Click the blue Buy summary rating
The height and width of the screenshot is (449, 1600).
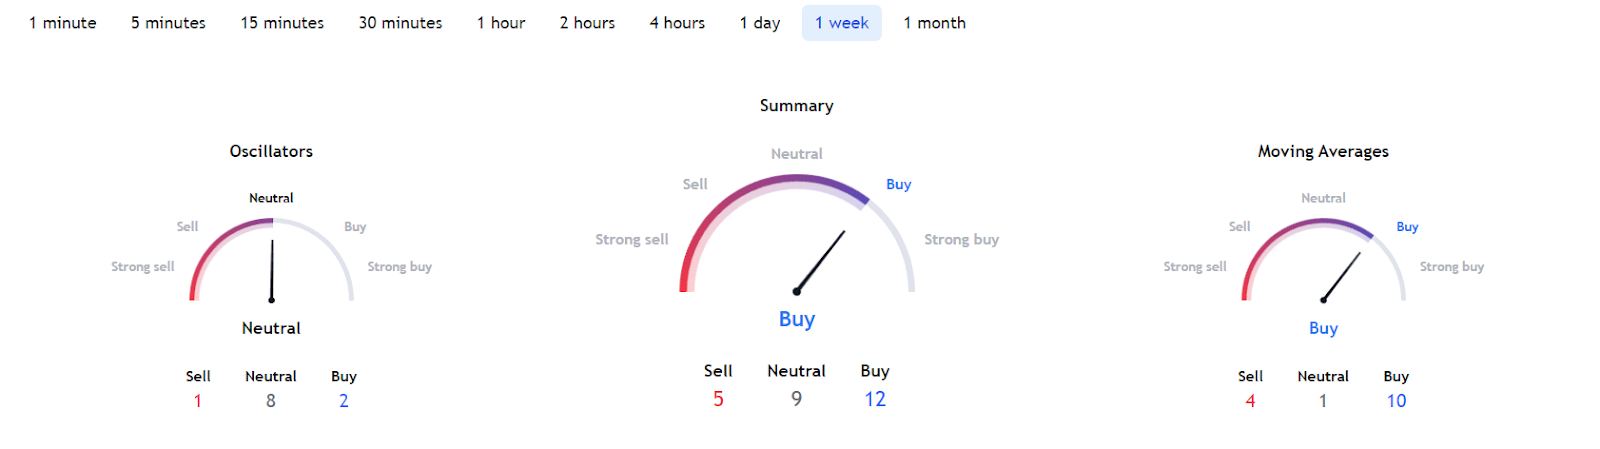[797, 319]
